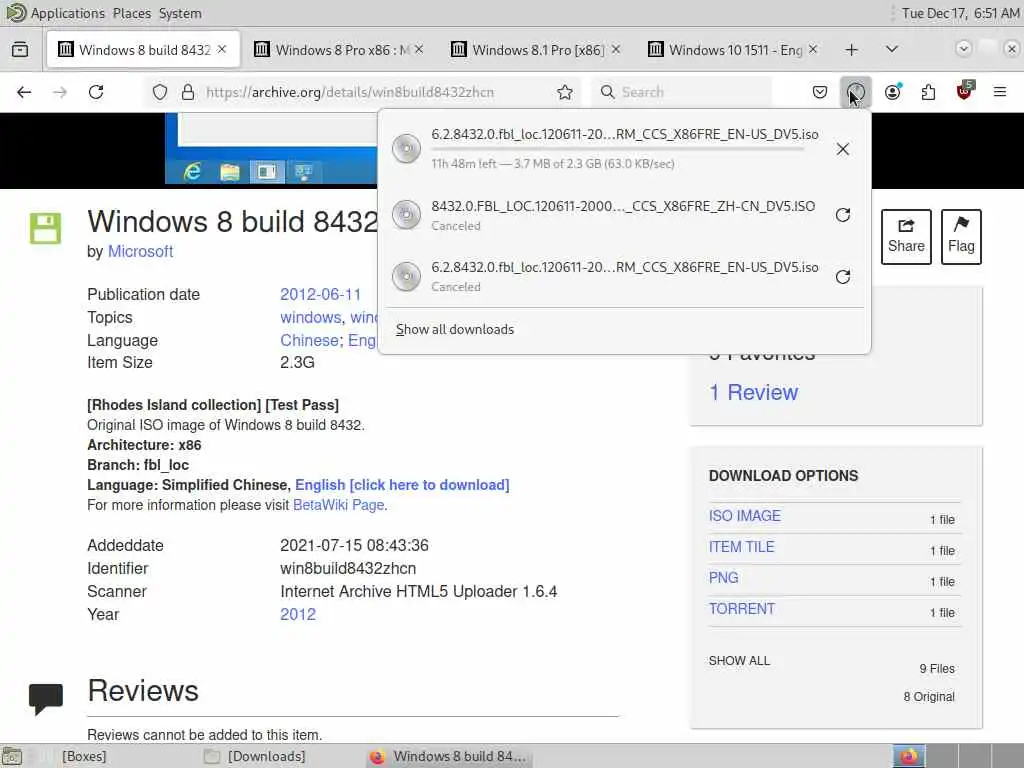
Task: Open the 1 Review link
Action: 754,392
